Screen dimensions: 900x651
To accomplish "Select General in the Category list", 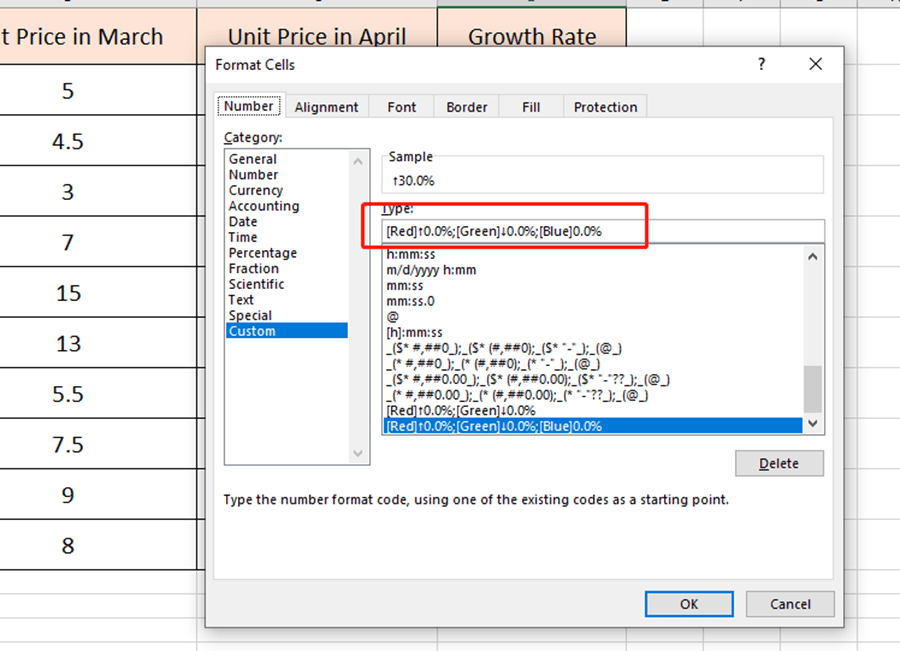I will click(x=286, y=159).
